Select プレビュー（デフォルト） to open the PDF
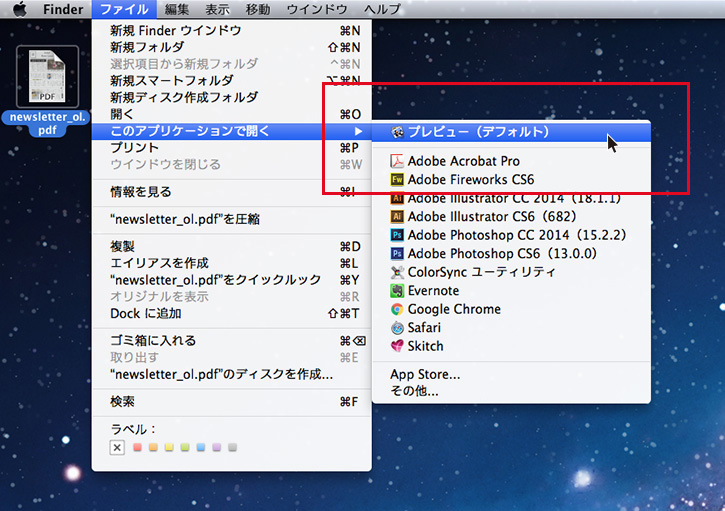 pyautogui.click(x=477, y=132)
